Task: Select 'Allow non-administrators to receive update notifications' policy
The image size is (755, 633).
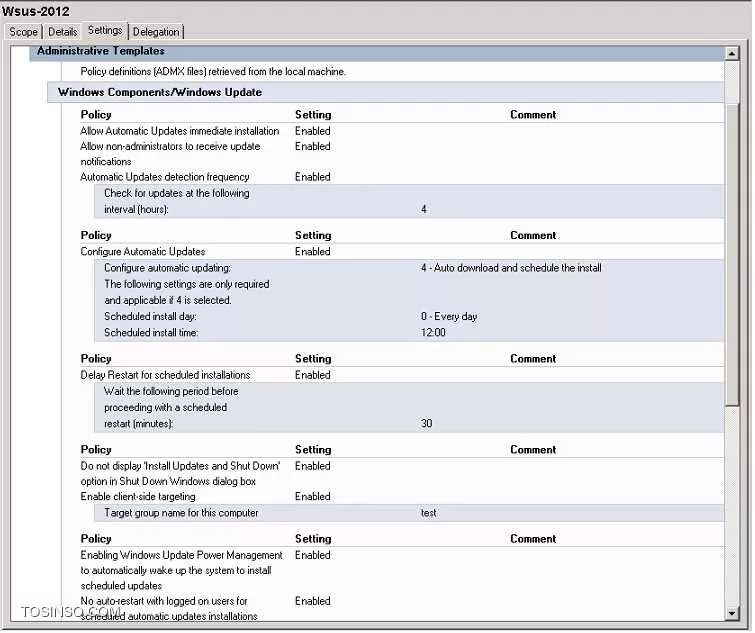Action: pyautogui.click(x=170, y=154)
